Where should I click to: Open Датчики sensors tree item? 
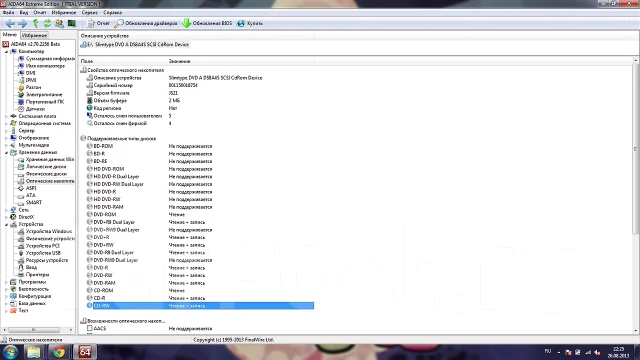tap(35, 109)
